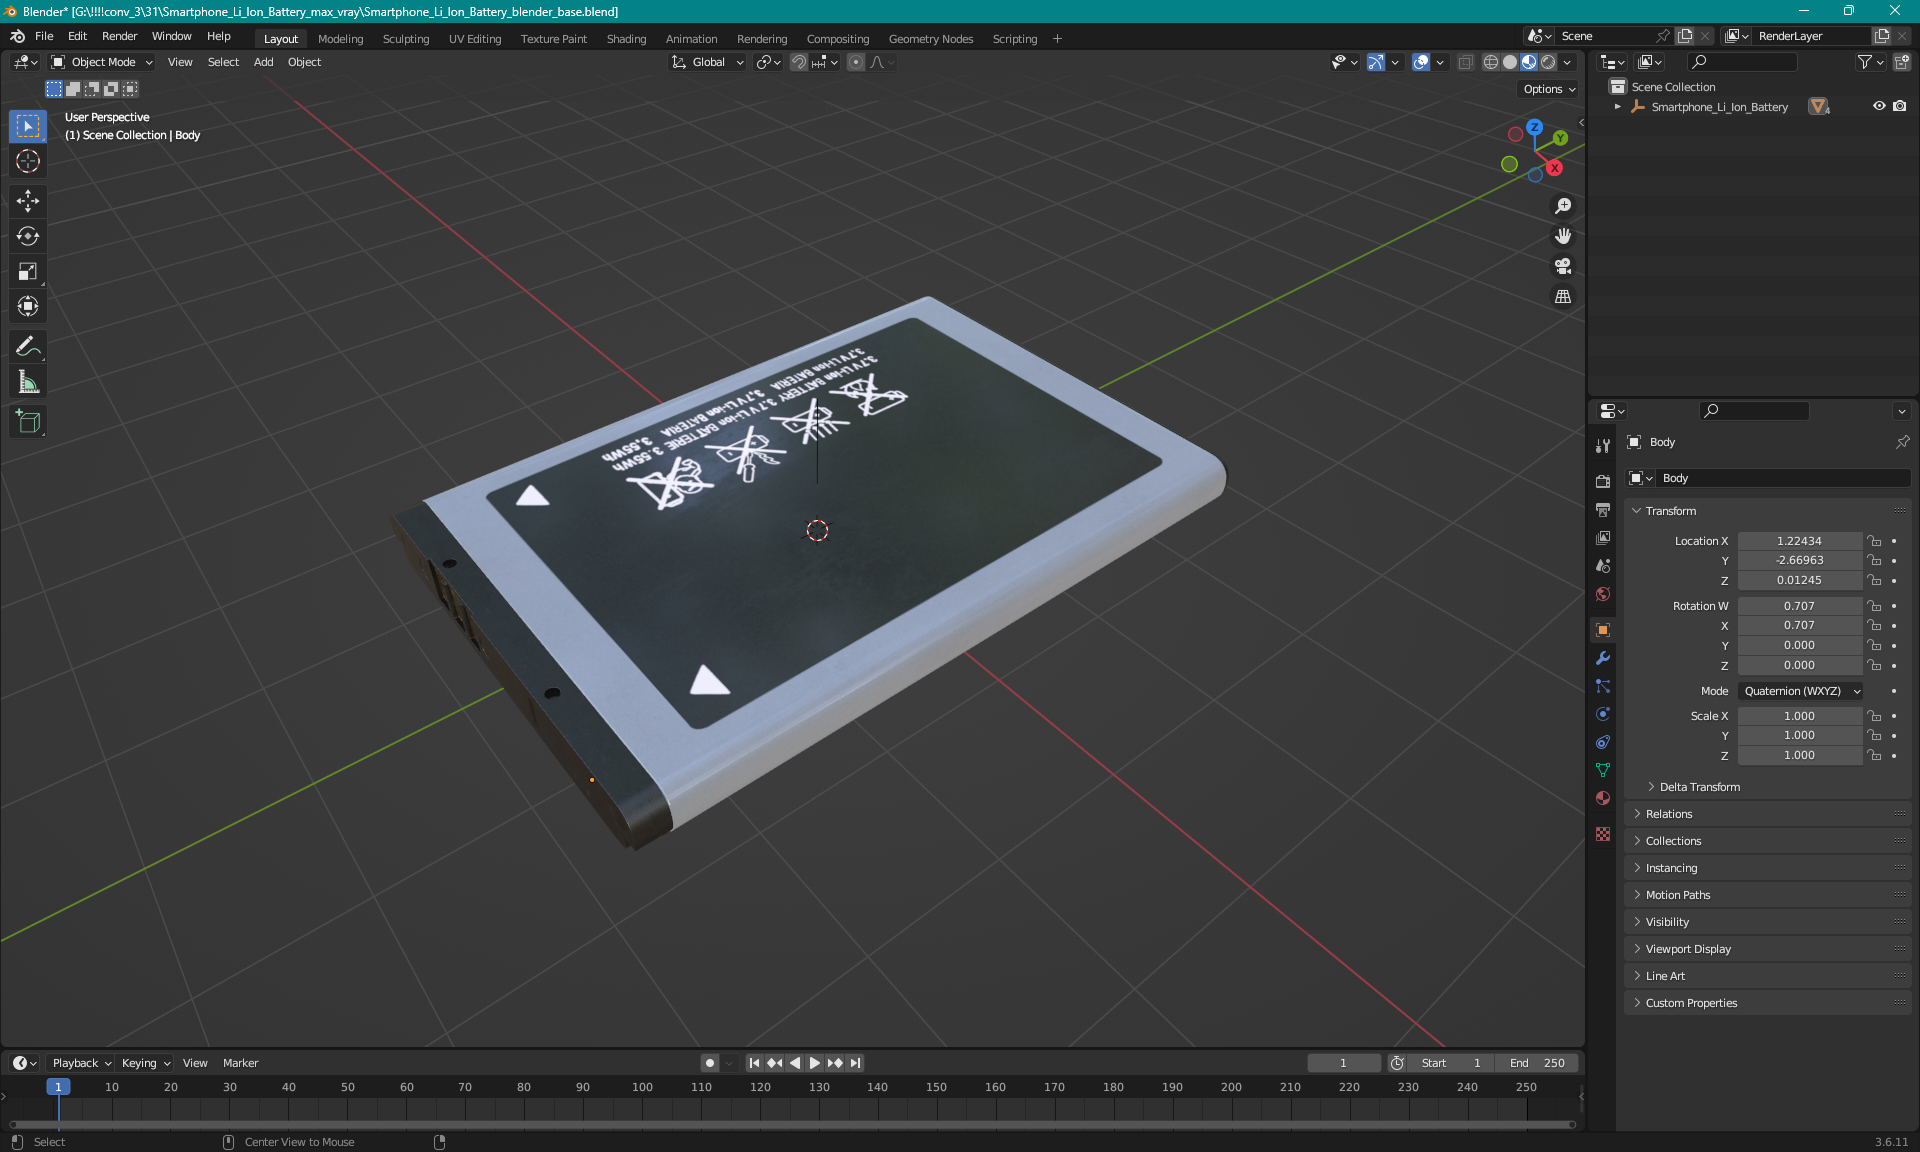This screenshot has width=1920, height=1152.
Task: Toggle snapping magnet in header
Action: (x=798, y=62)
